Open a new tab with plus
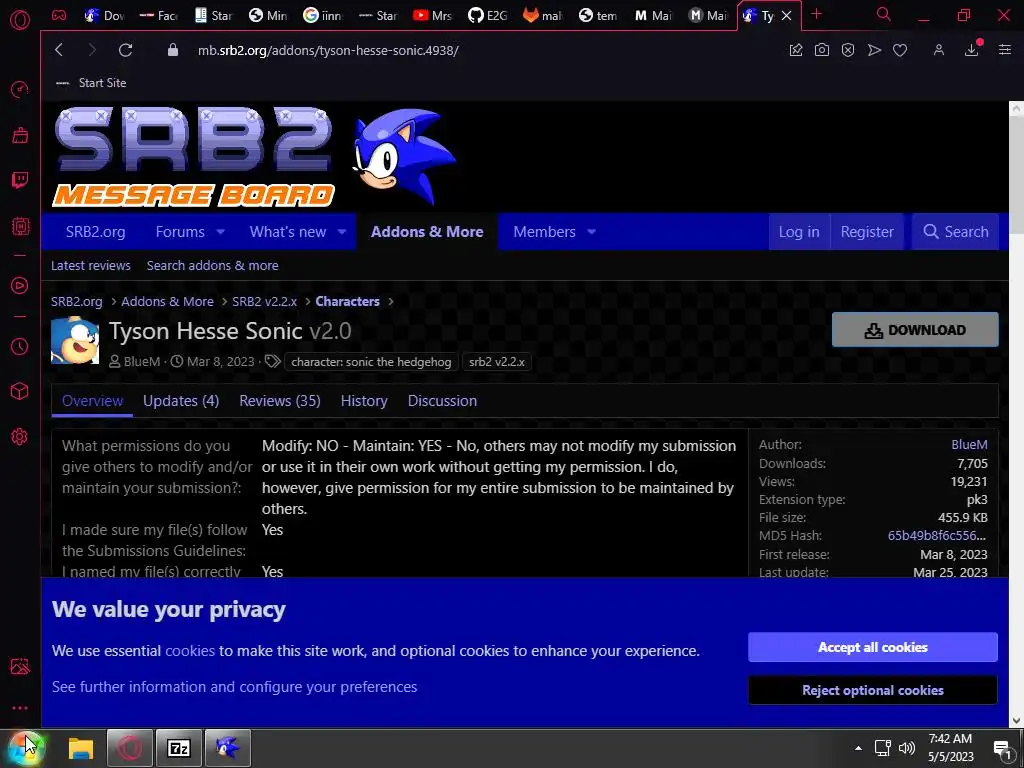Screen dimensions: 1024x768 [x=816, y=14]
